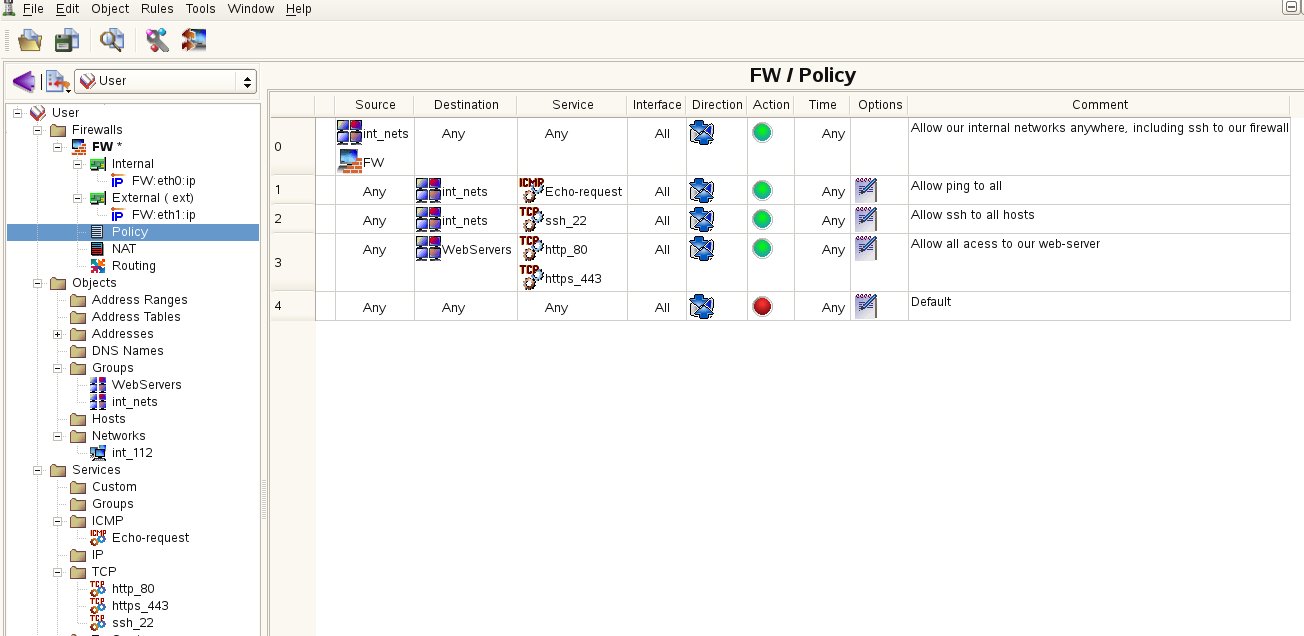The width and height of the screenshot is (1304, 636).
Task: Collapse the External (ext) interface node
Action: click(77, 198)
